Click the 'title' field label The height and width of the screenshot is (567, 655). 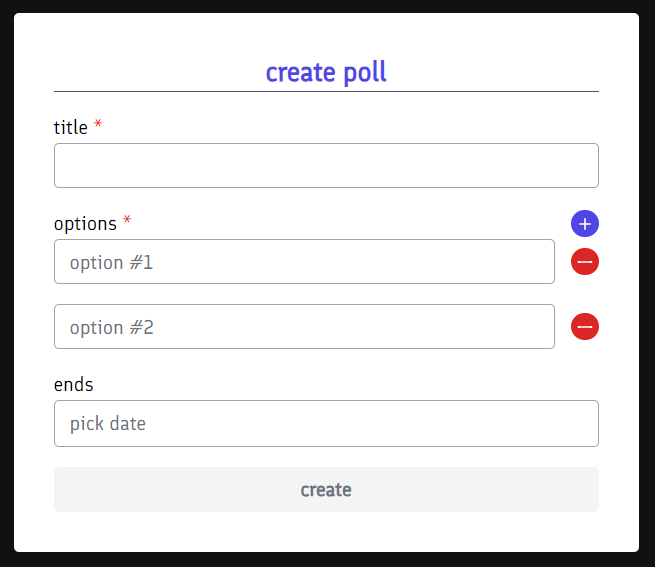[x=70, y=128]
